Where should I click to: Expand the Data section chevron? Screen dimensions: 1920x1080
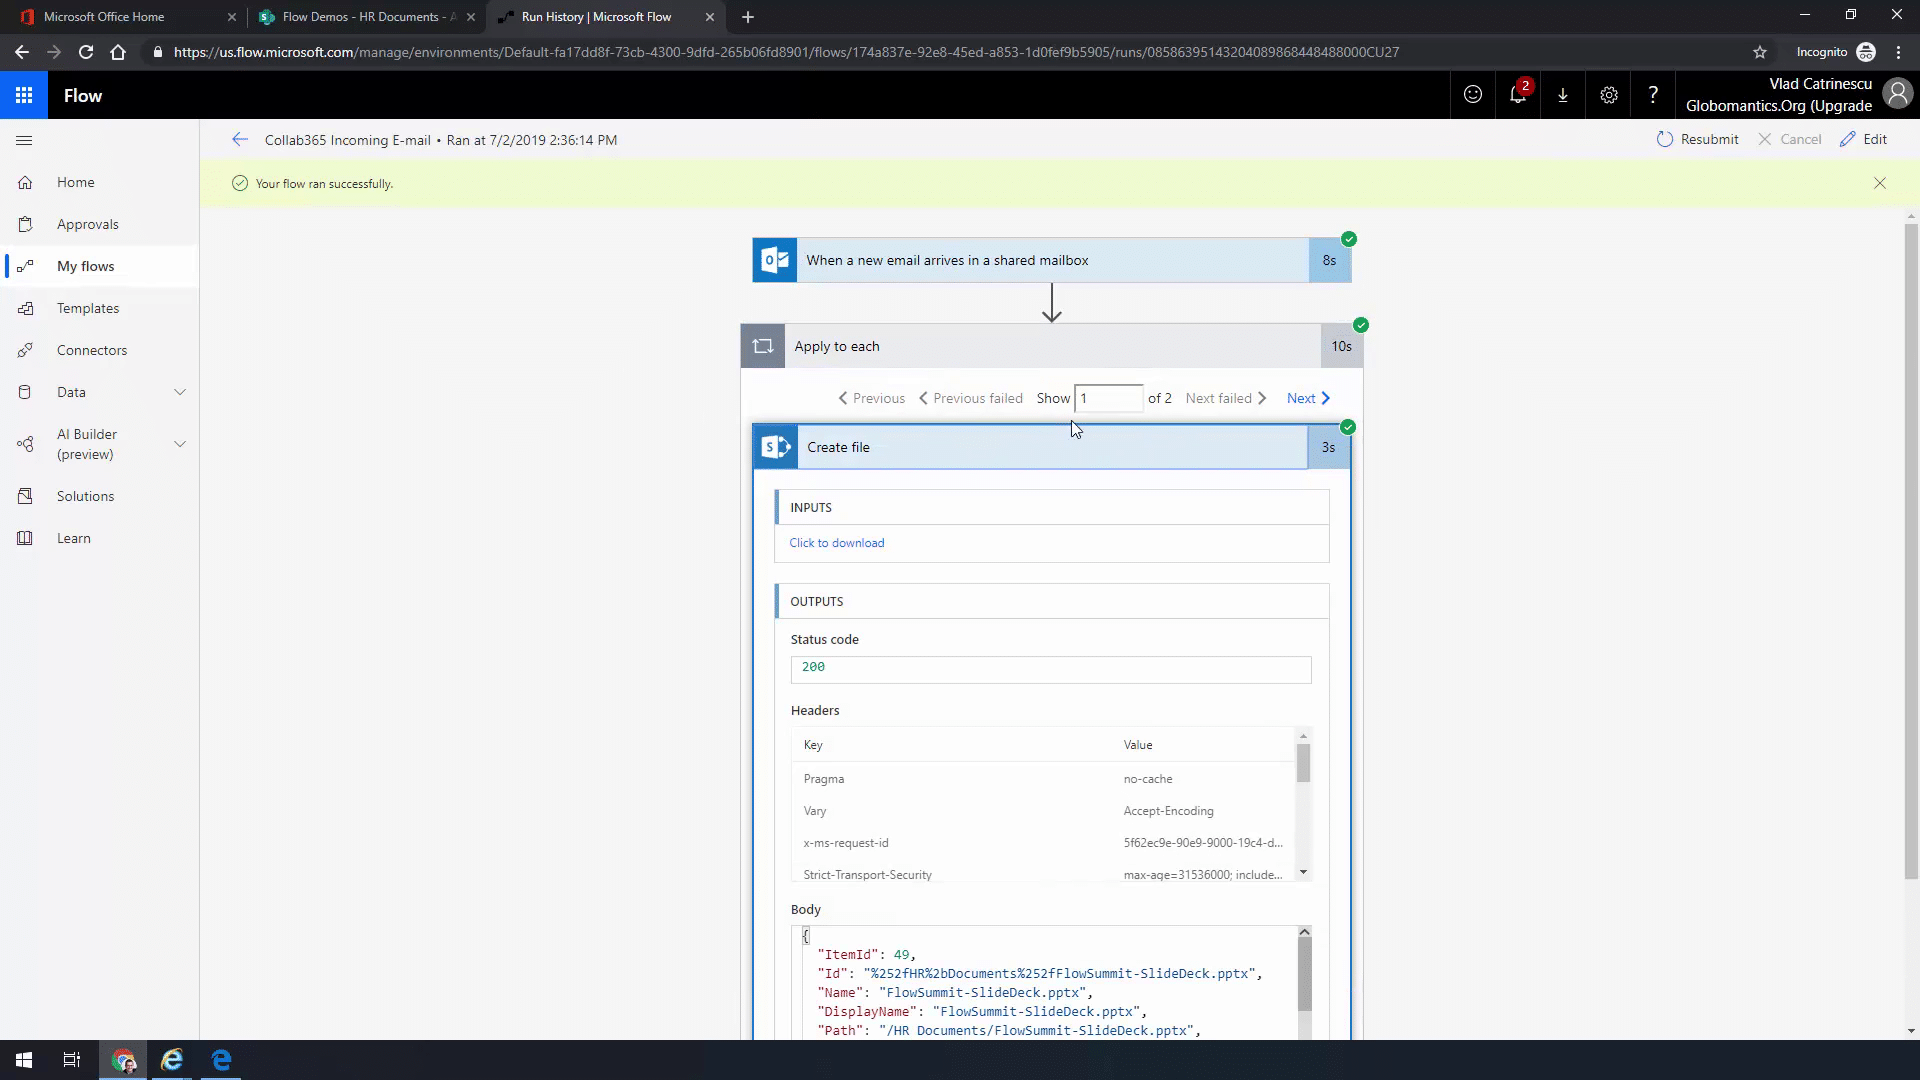coord(180,392)
